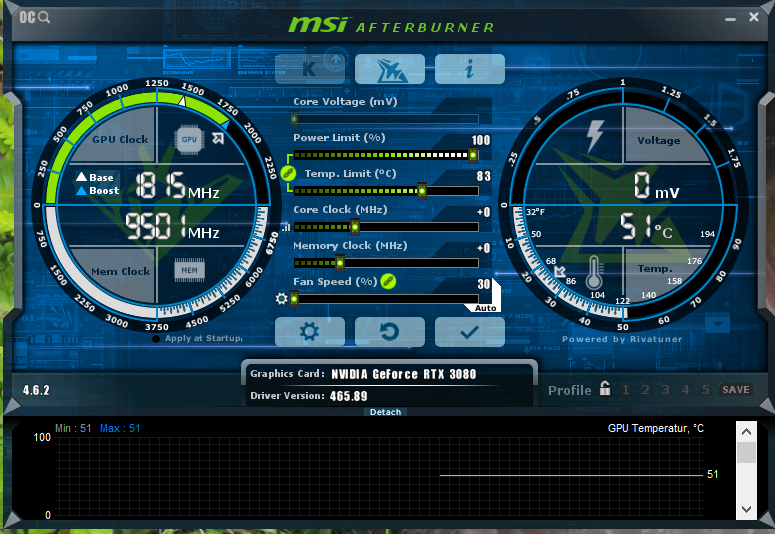This screenshot has width=775, height=534.
Task: Click the Core Clock +0 value
Action: (483, 213)
